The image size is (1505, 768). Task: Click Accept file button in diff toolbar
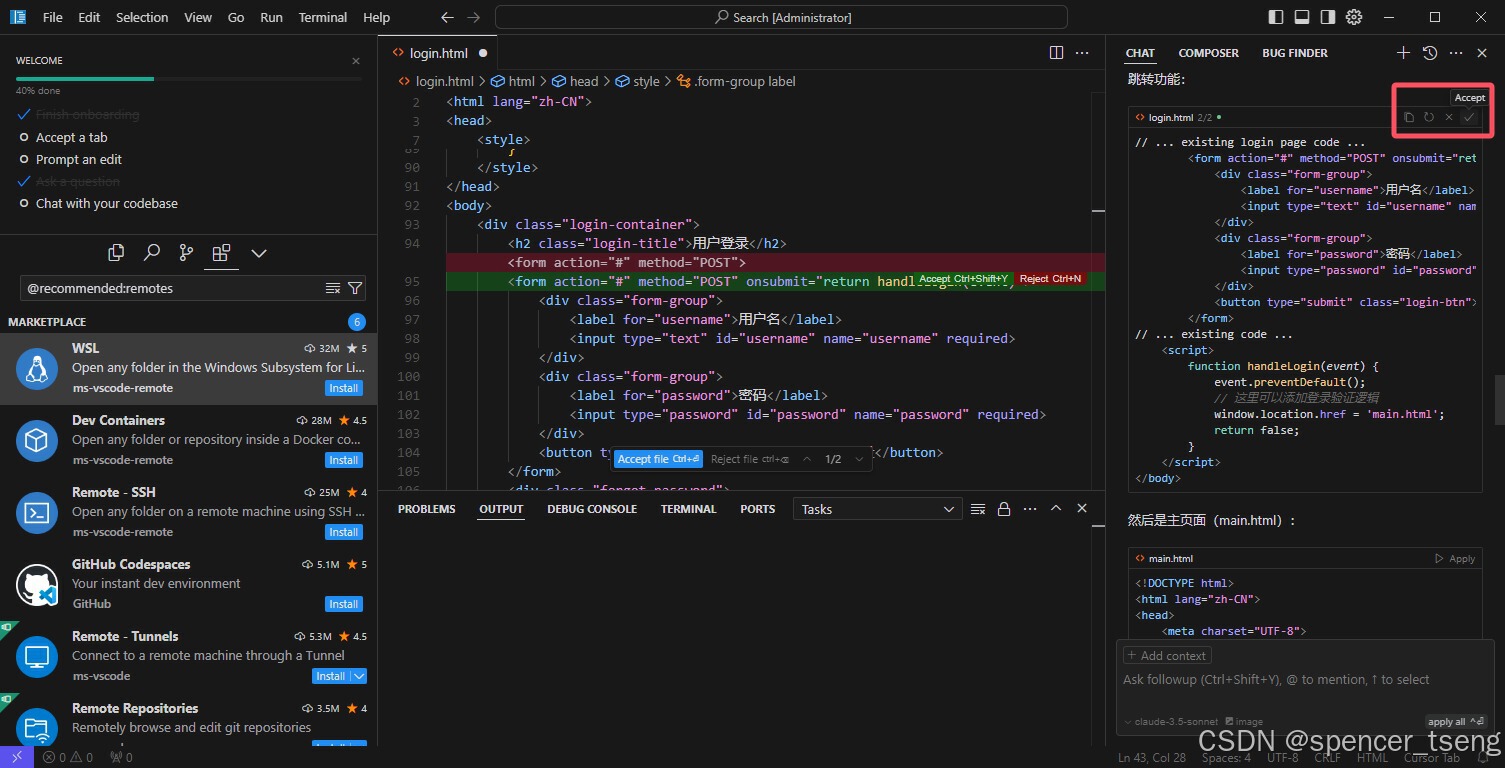point(658,459)
